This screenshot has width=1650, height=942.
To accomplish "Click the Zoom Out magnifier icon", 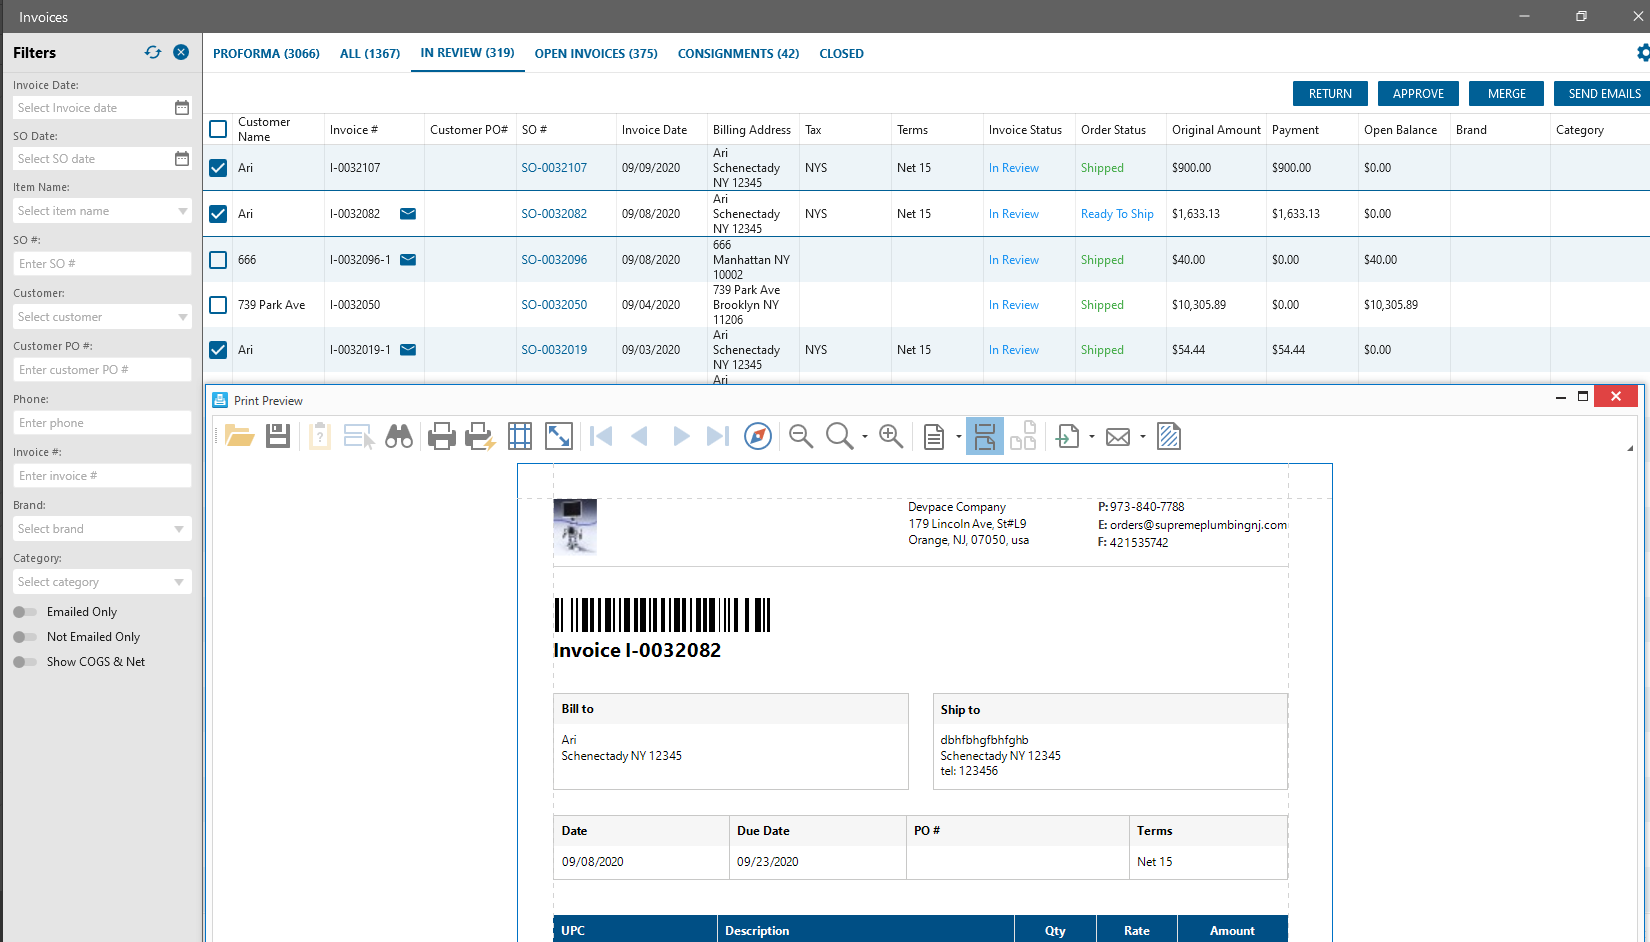I will pos(800,436).
